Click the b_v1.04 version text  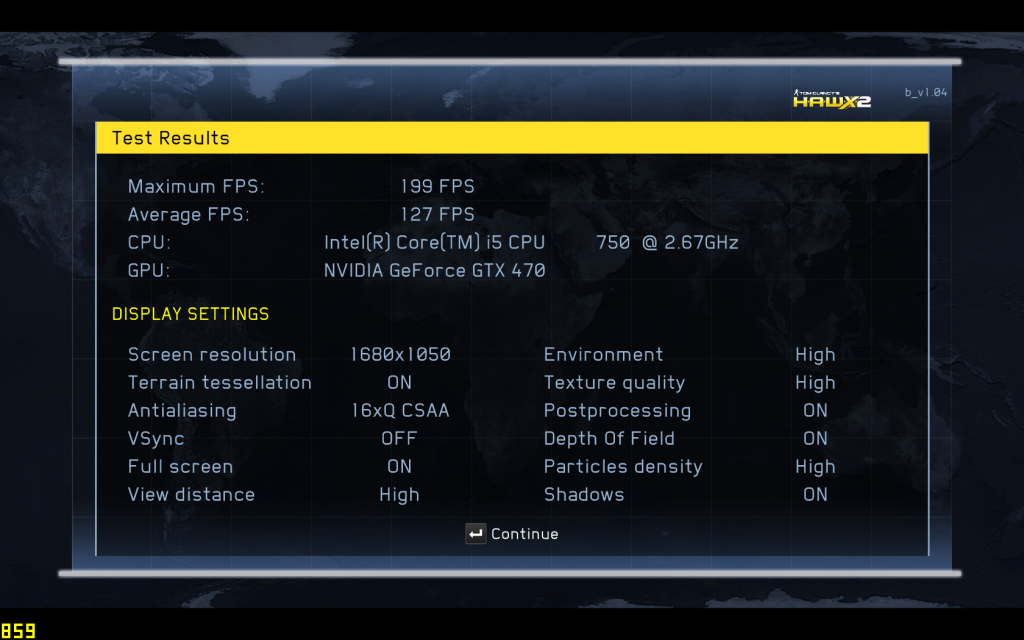tap(925, 92)
